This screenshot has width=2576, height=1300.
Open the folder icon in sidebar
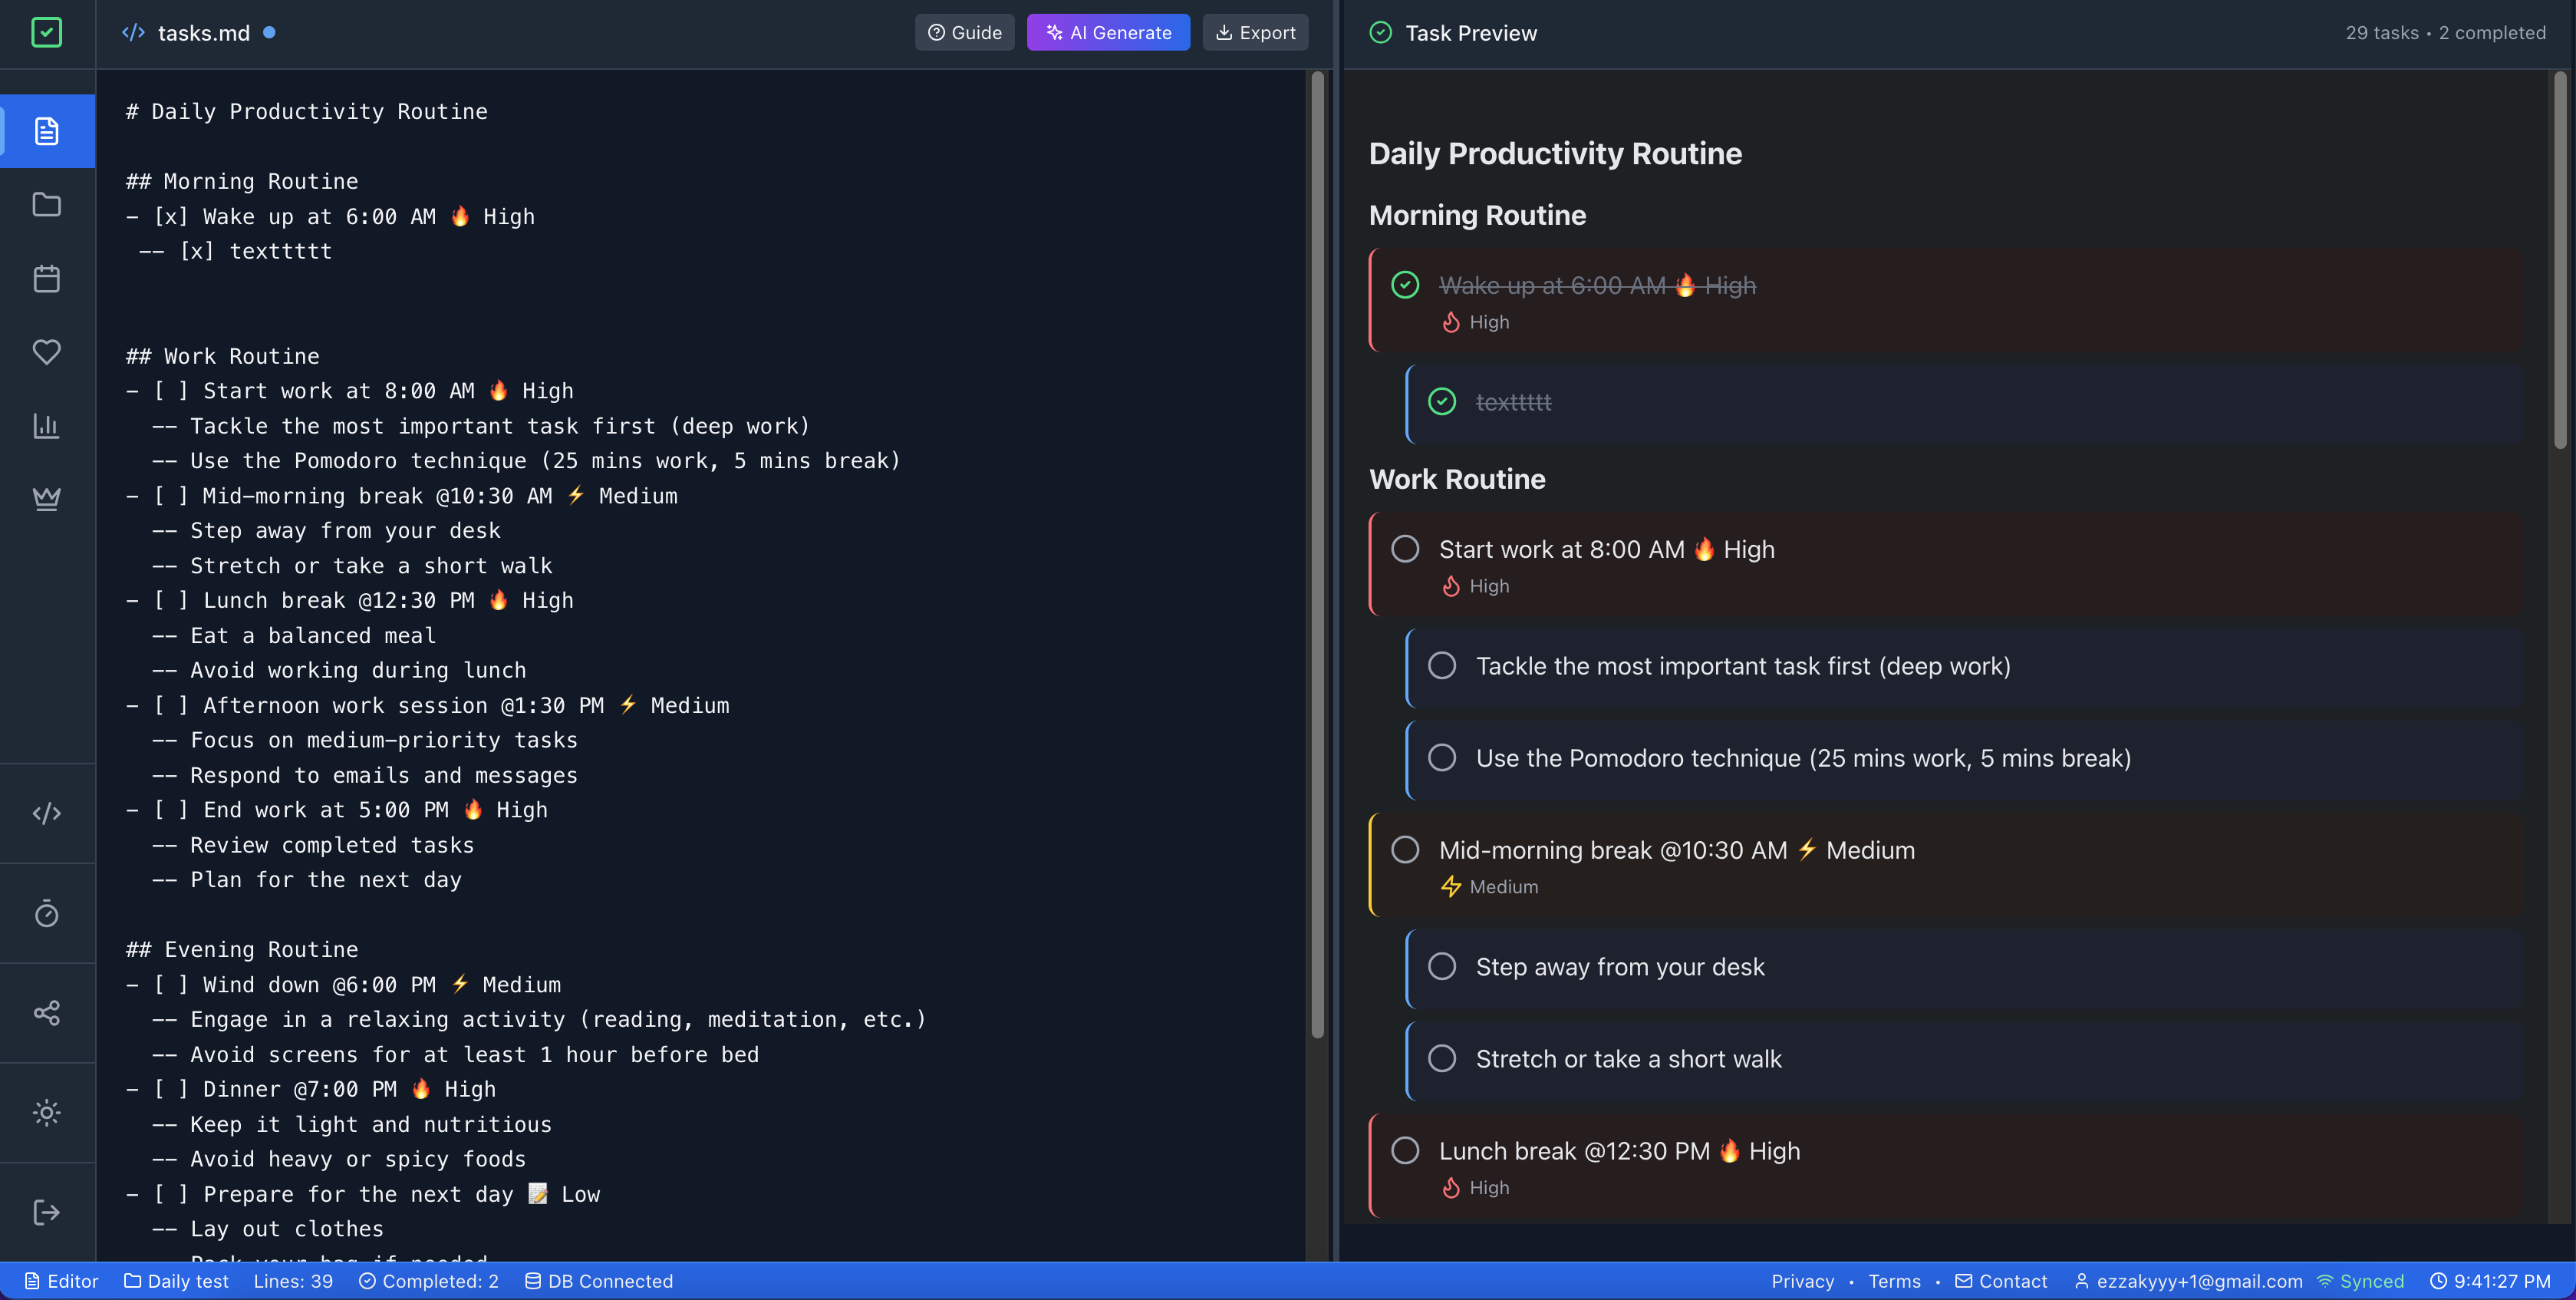[x=47, y=205]
